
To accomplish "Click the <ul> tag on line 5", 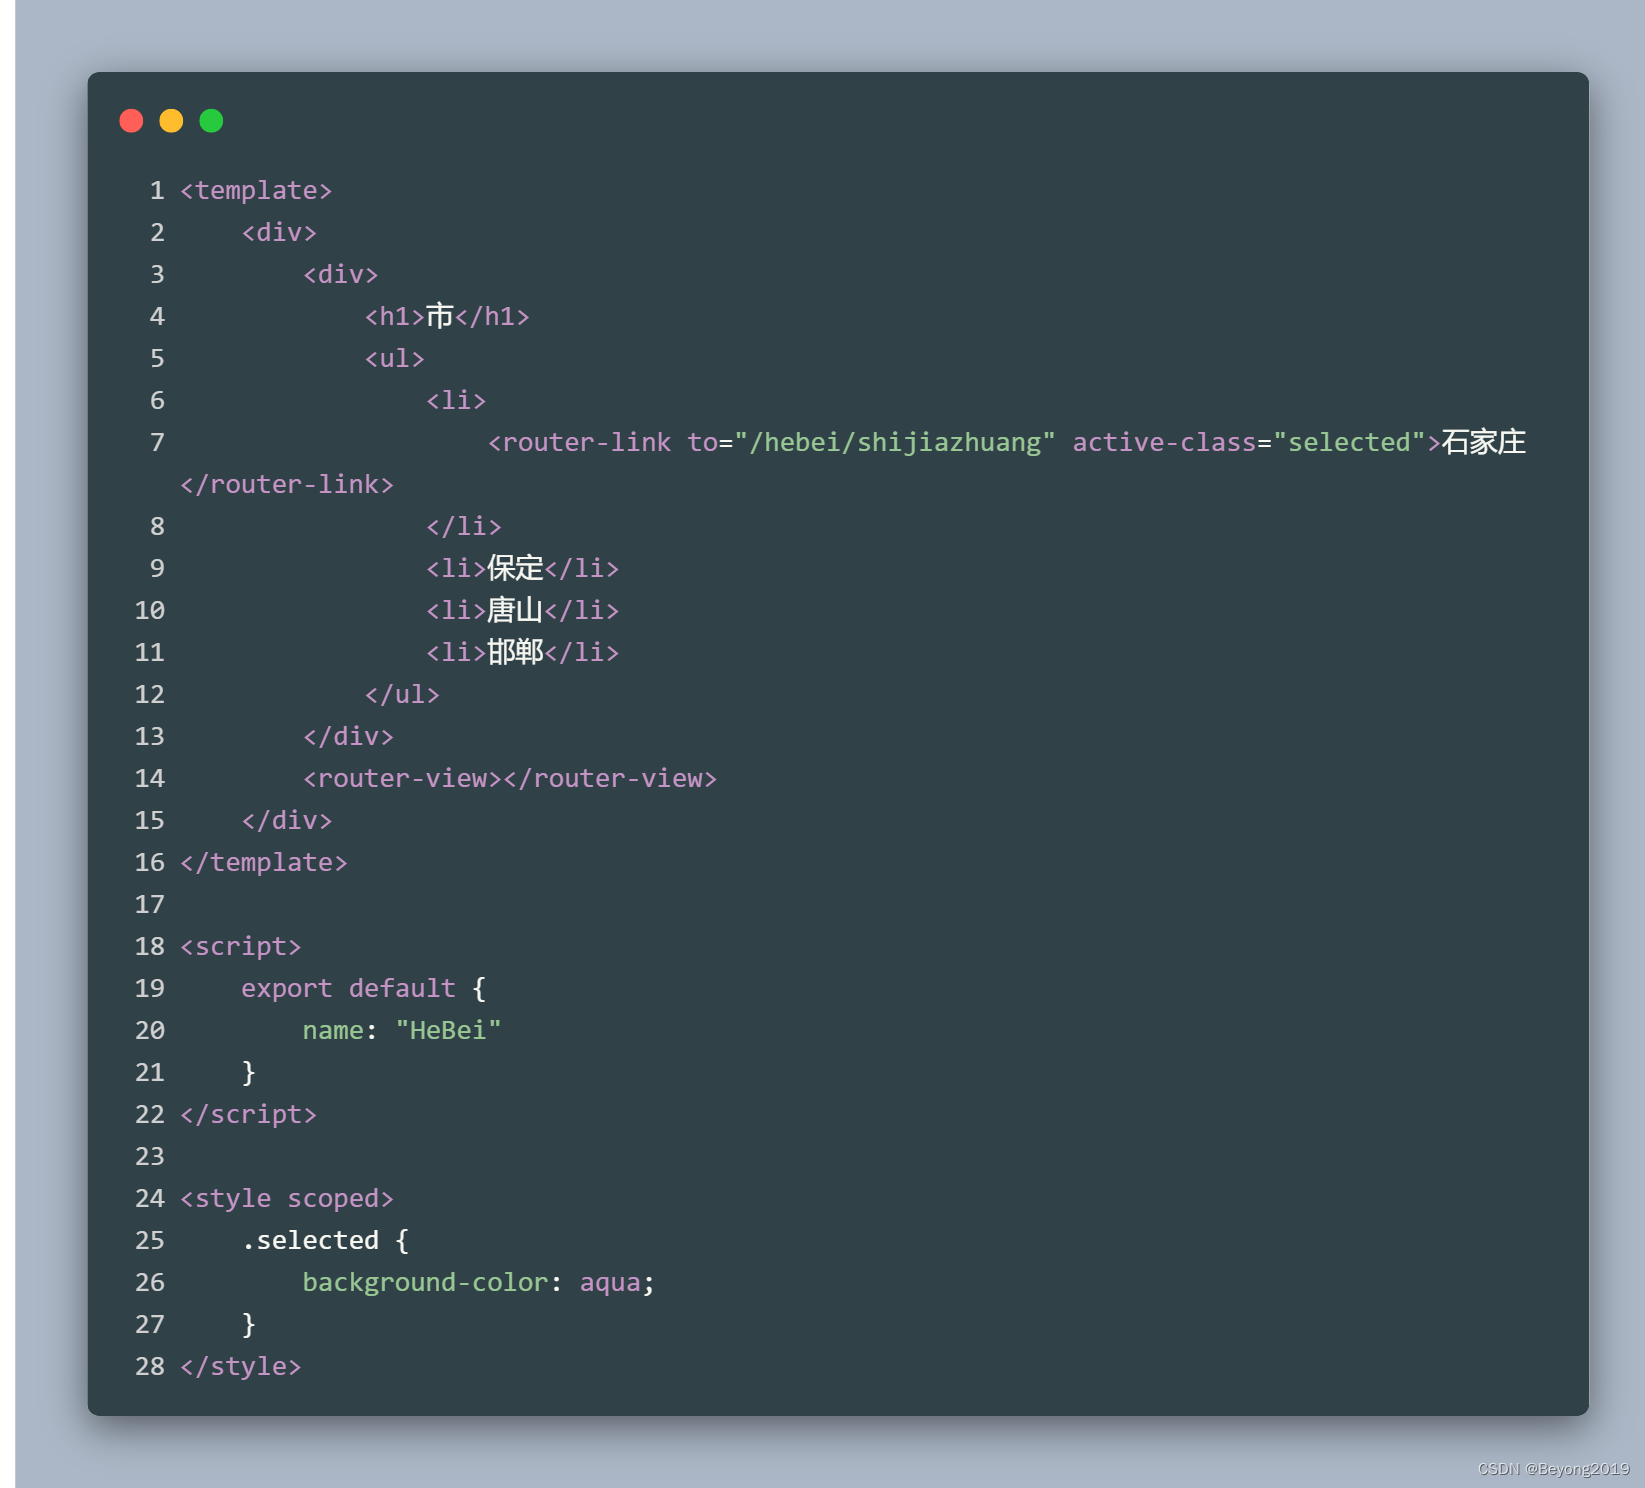I will 395,358.
